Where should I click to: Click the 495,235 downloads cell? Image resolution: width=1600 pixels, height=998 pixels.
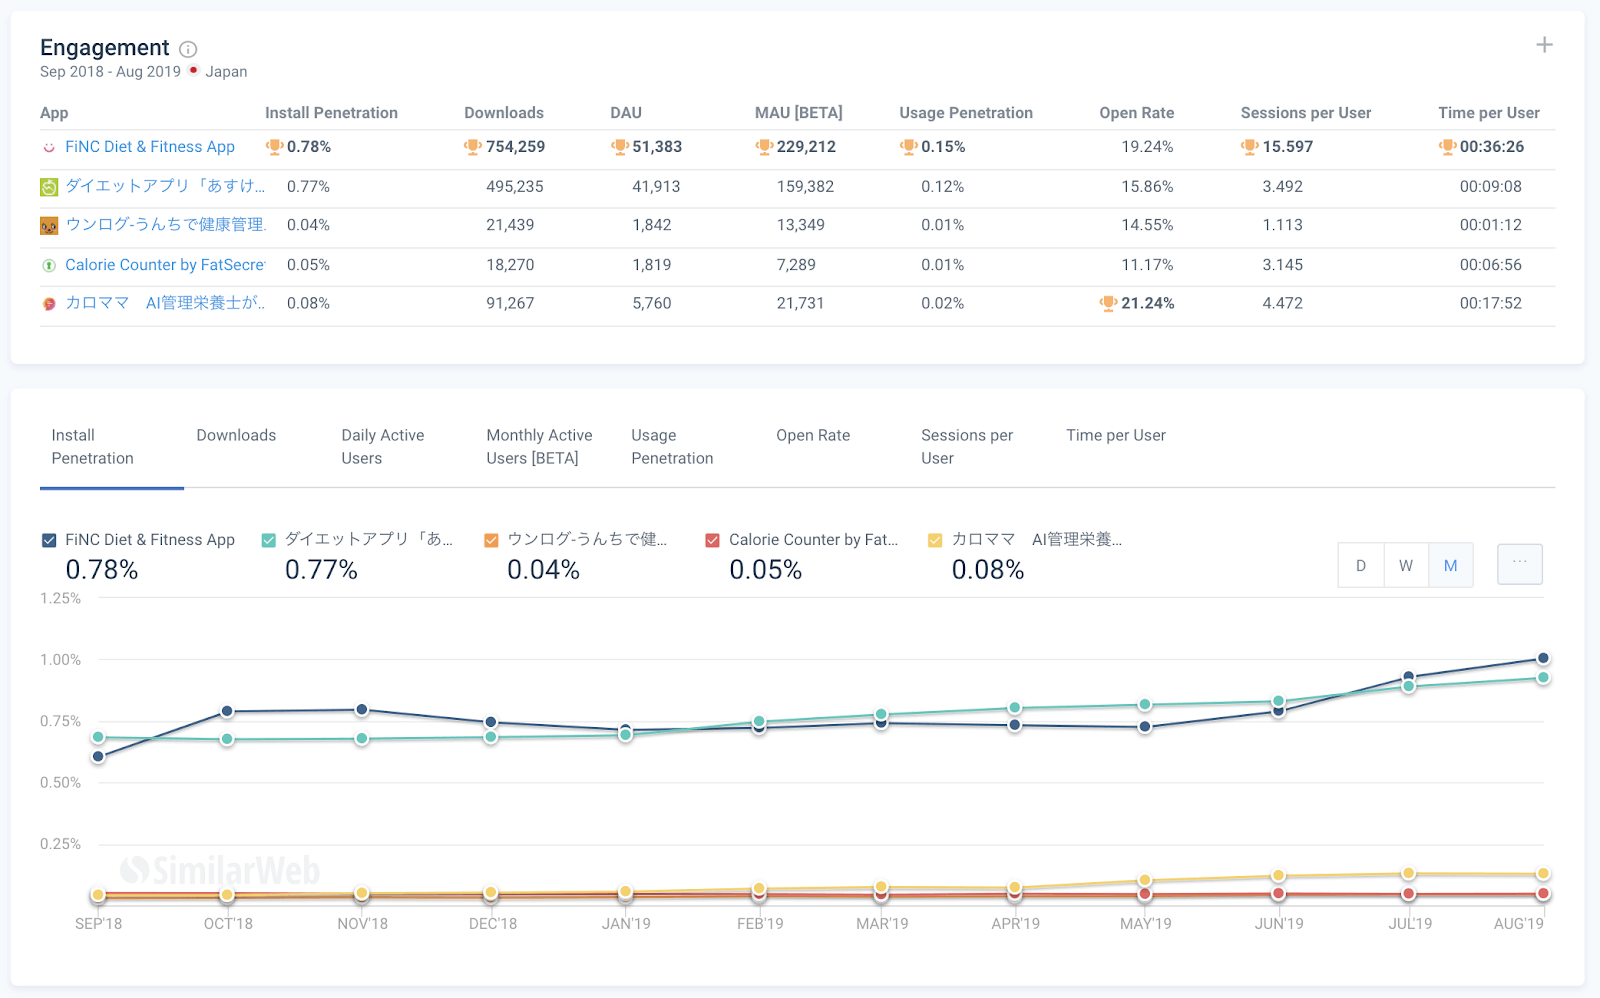tap(515, 187)
